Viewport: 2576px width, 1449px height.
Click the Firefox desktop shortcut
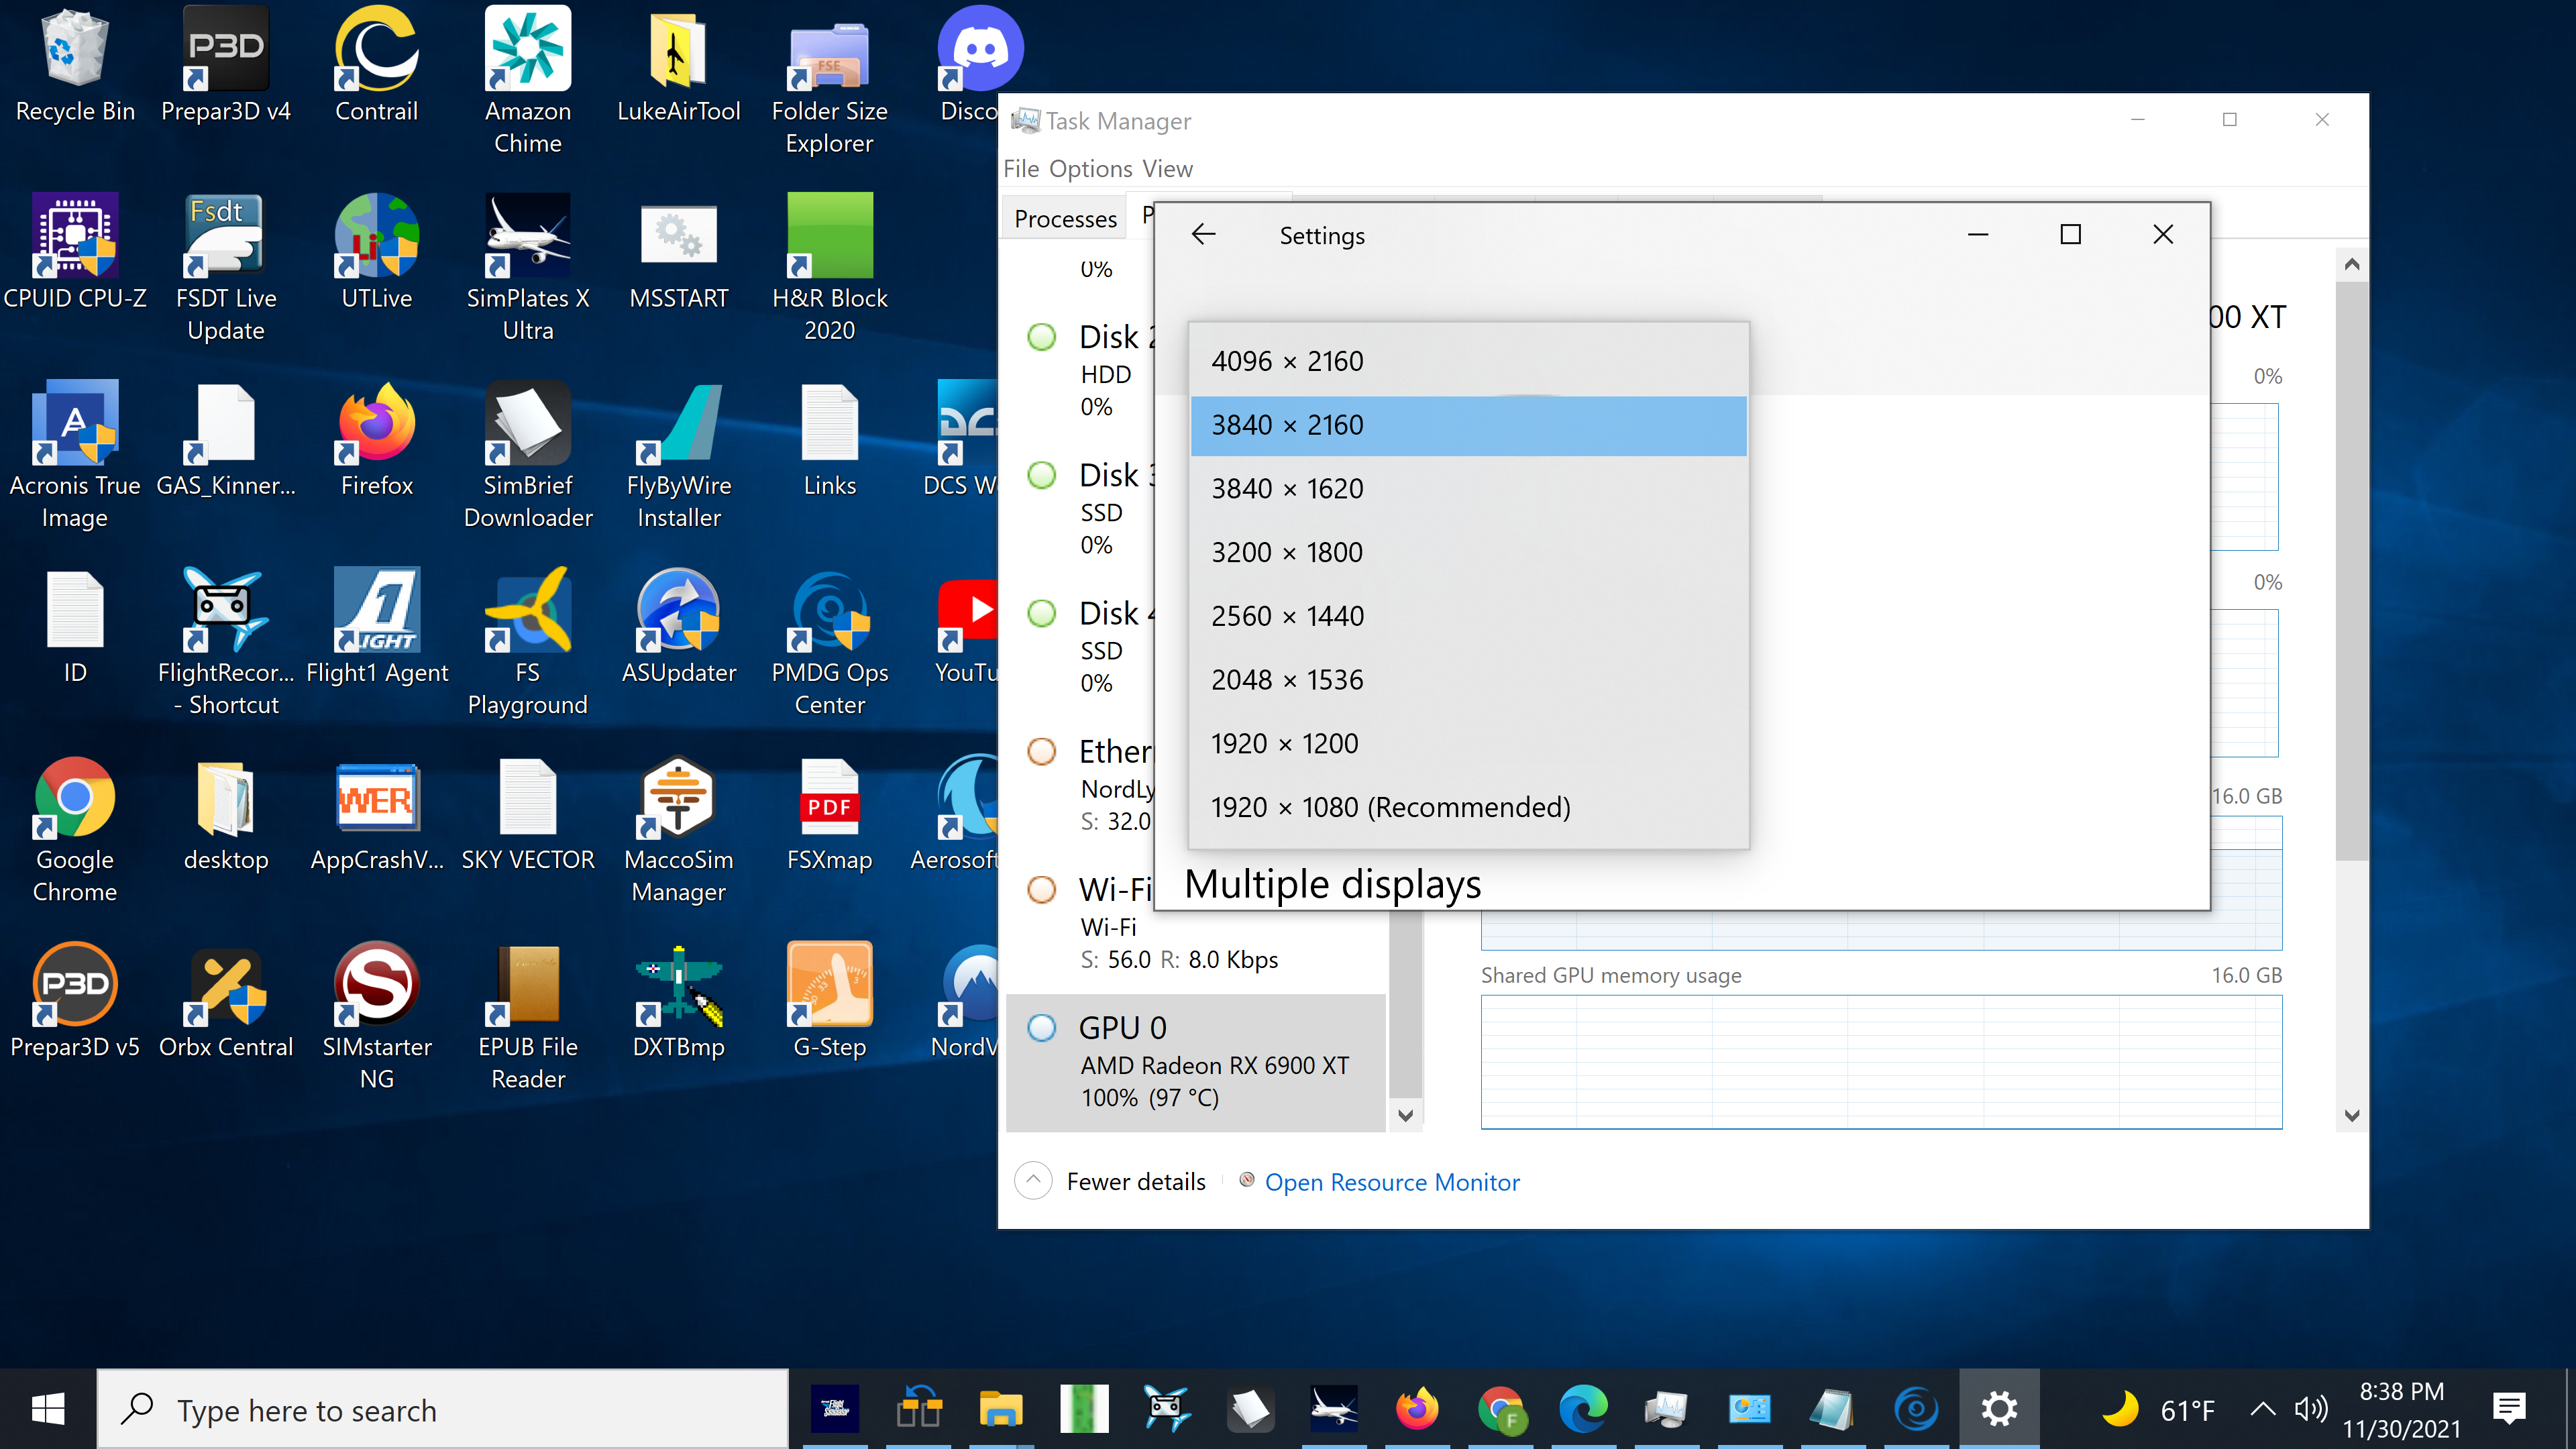coord(377,440)
